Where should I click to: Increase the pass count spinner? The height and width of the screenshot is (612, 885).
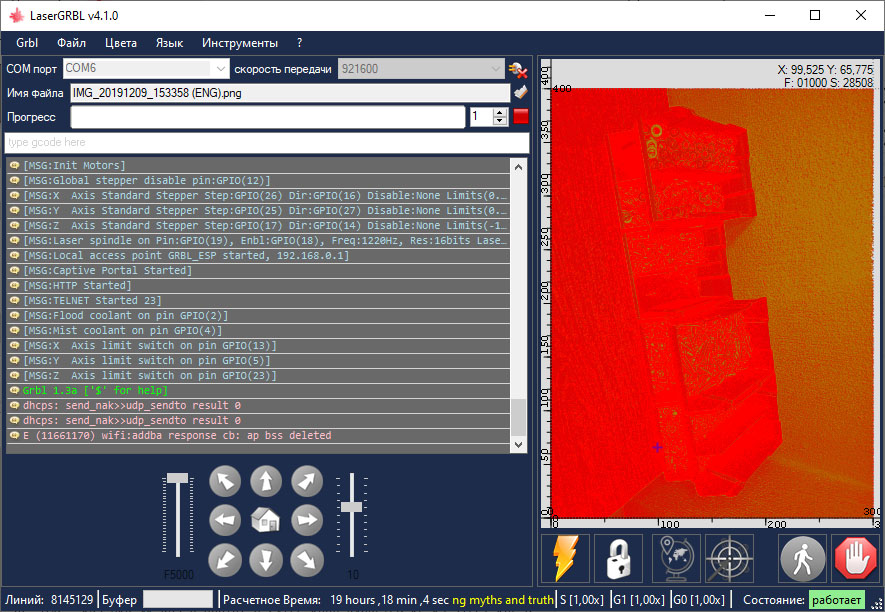(x=502, y=112)
